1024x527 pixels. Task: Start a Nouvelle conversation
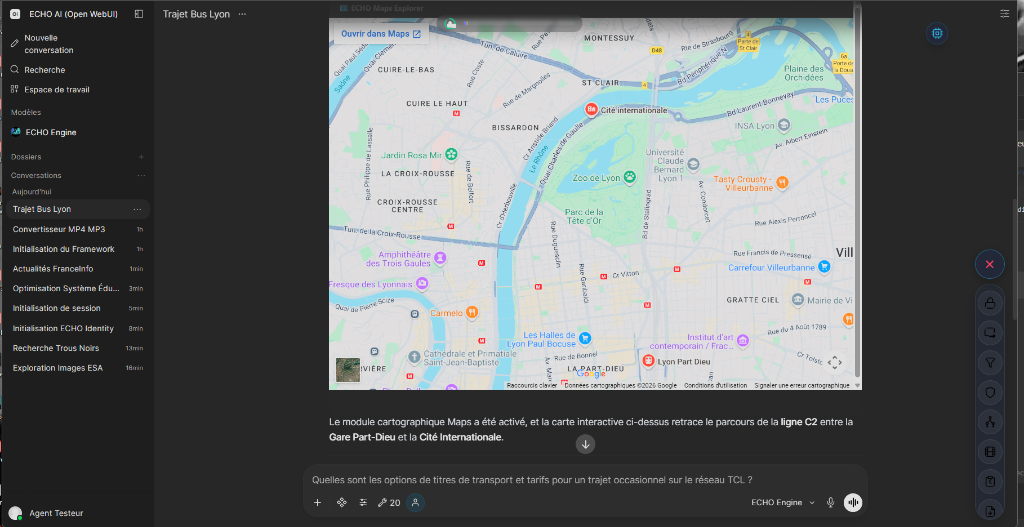pyautogui.click(x=77, y=44)
